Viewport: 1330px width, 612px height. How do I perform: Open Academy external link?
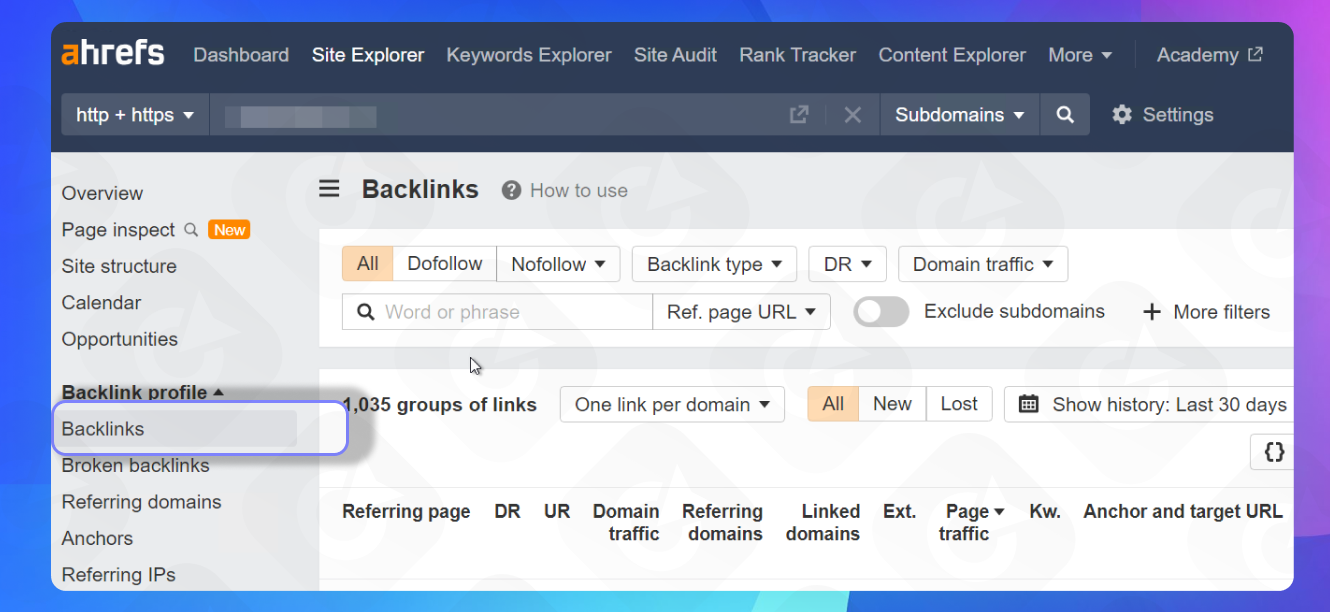tap(1209, 55)
